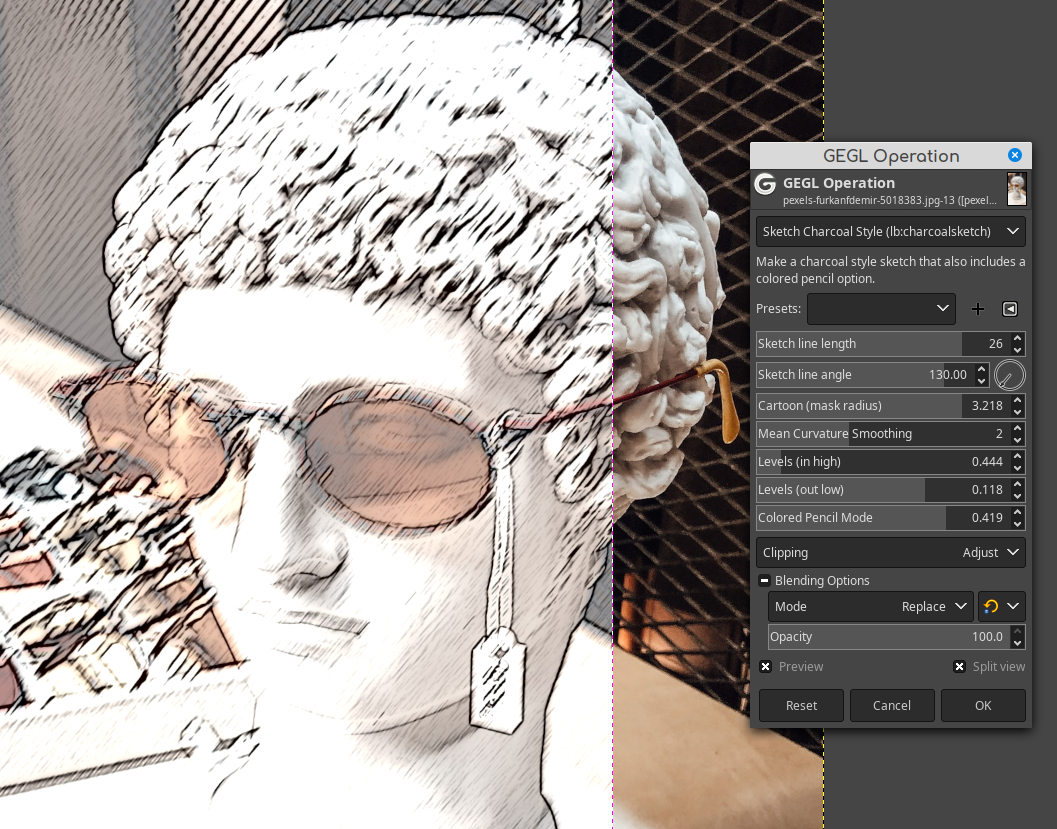This screenshot has height=829, width=1057.
Task: Increase Levels (in high) value
Action: pyautogui.click(x=1018, y=456)
